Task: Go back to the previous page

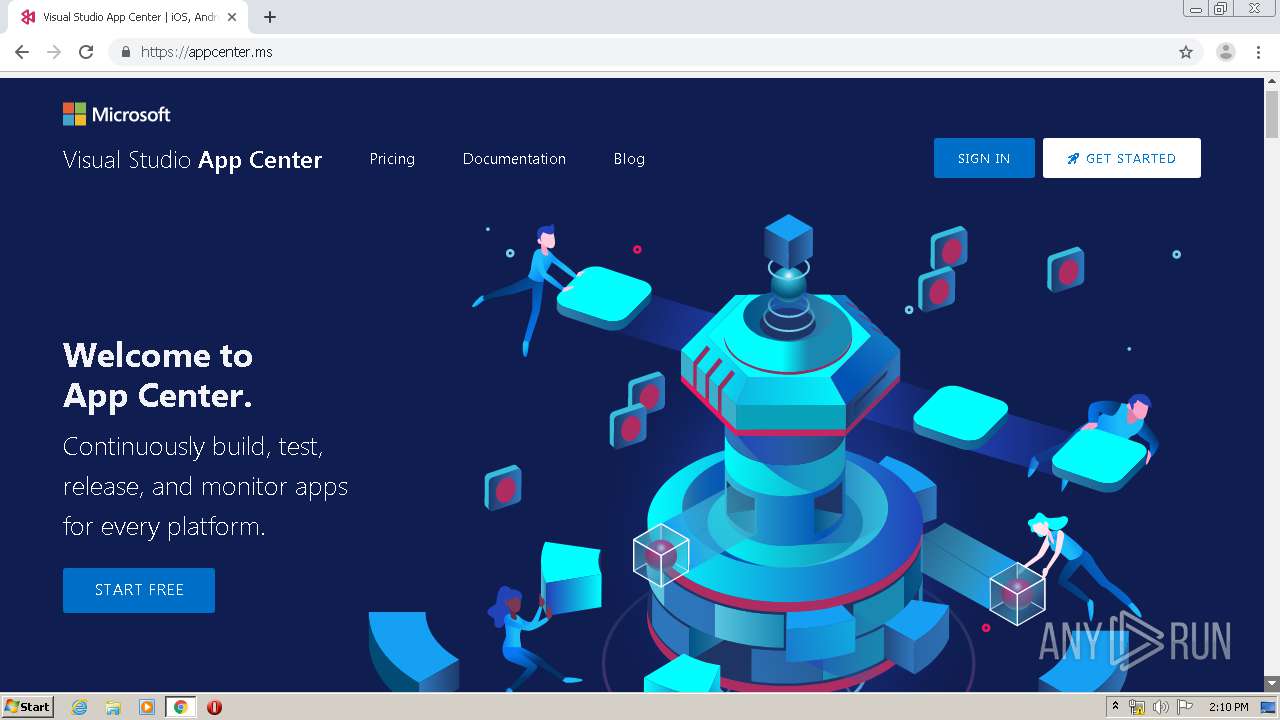Action: (22, 52)
